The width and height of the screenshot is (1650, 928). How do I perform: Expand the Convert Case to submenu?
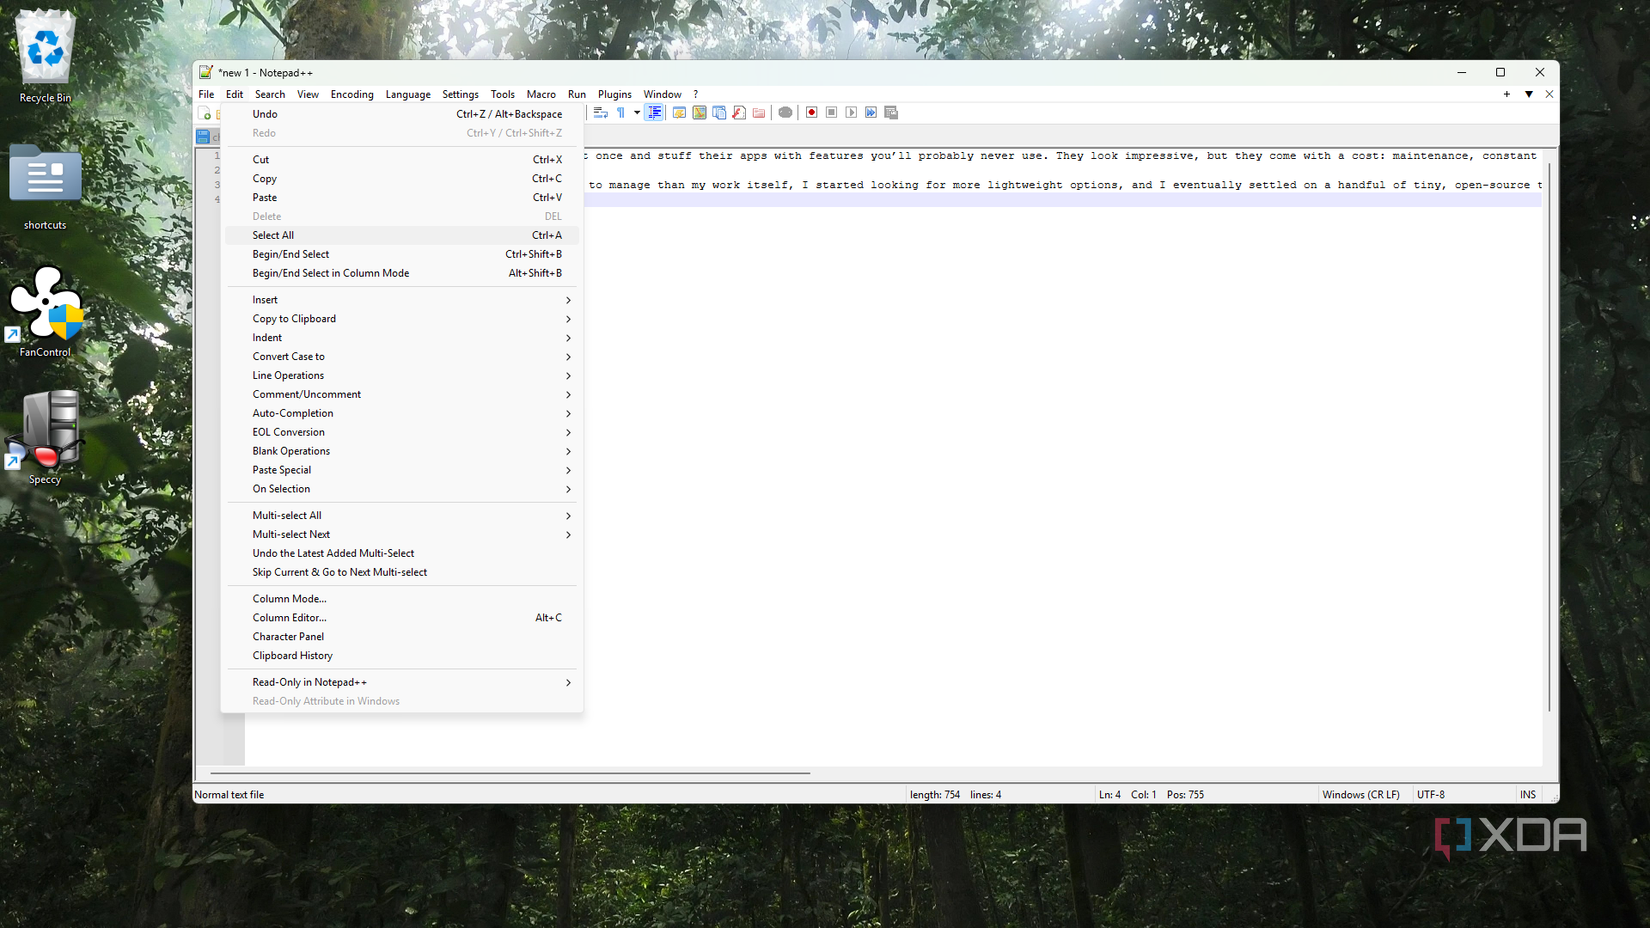pyautogui.click(x=402, y=357)
